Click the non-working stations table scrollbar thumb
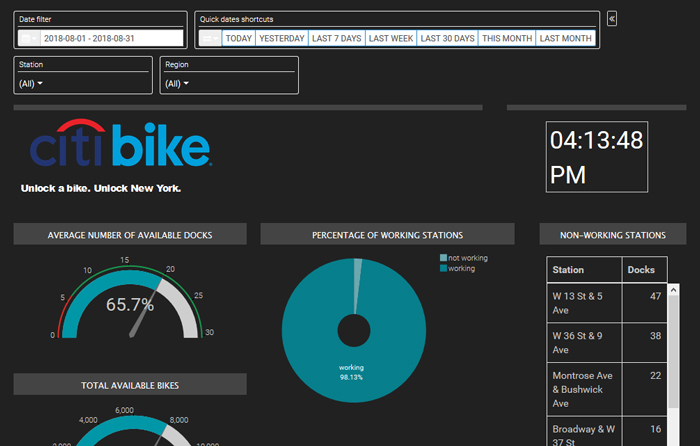 click(673, 350)
